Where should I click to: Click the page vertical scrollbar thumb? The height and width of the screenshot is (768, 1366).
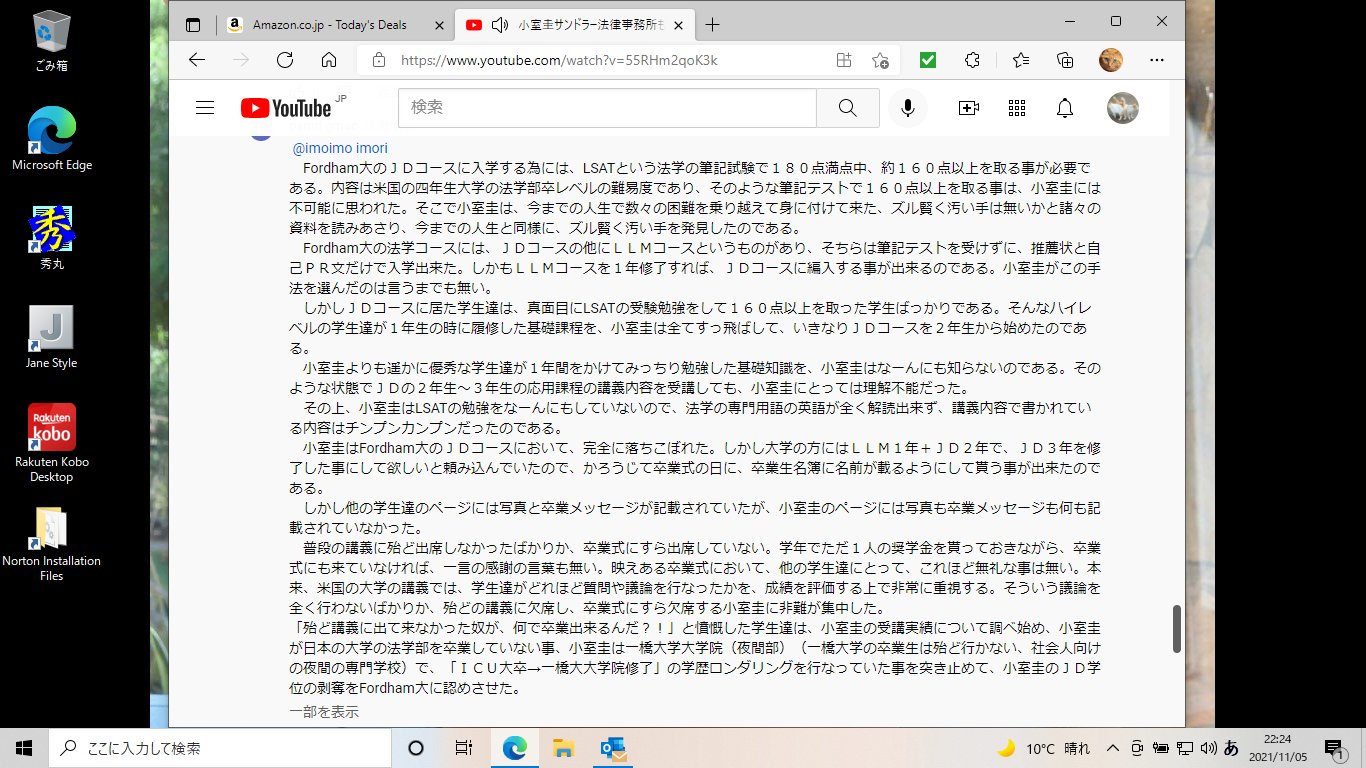(x=1176, y=629)
